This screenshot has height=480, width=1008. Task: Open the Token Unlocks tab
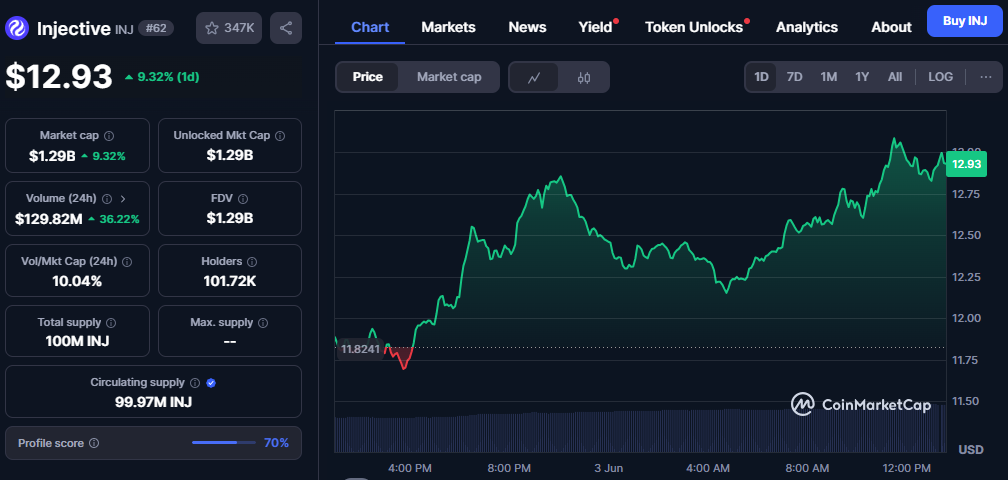click(x=694, y=27)
